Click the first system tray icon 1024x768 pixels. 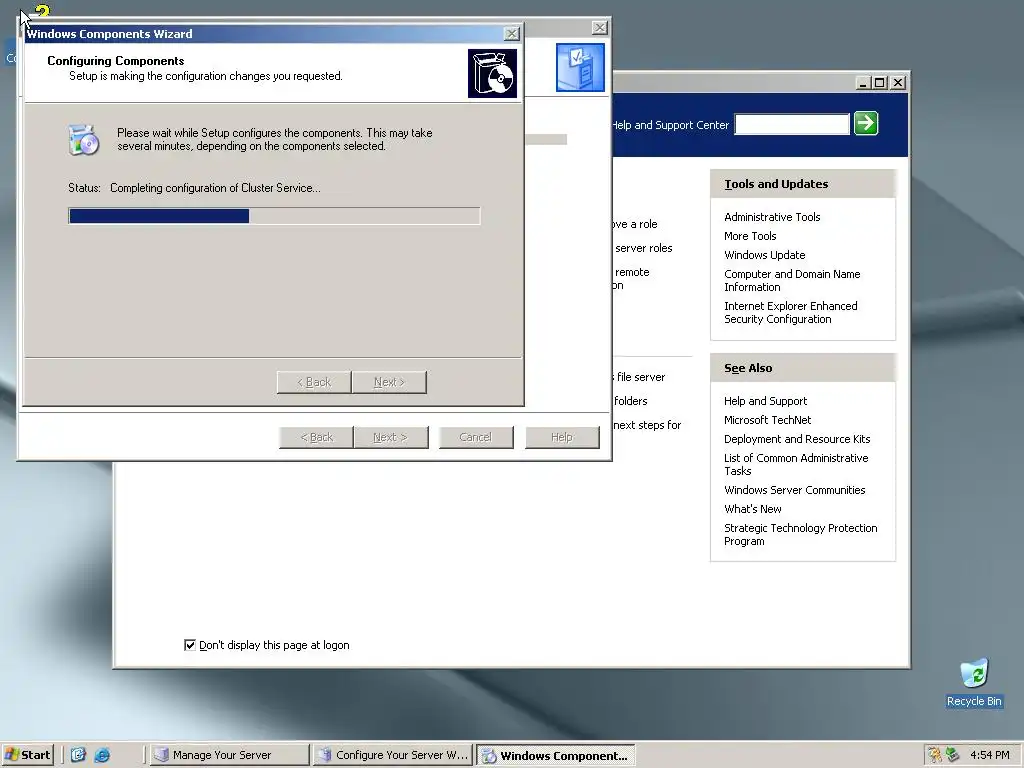tap(935, 755)
